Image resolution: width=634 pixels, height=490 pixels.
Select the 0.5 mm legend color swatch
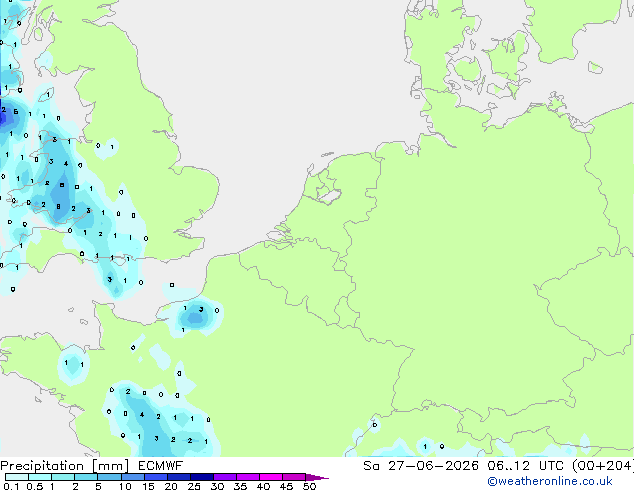[x=40, y=477]
